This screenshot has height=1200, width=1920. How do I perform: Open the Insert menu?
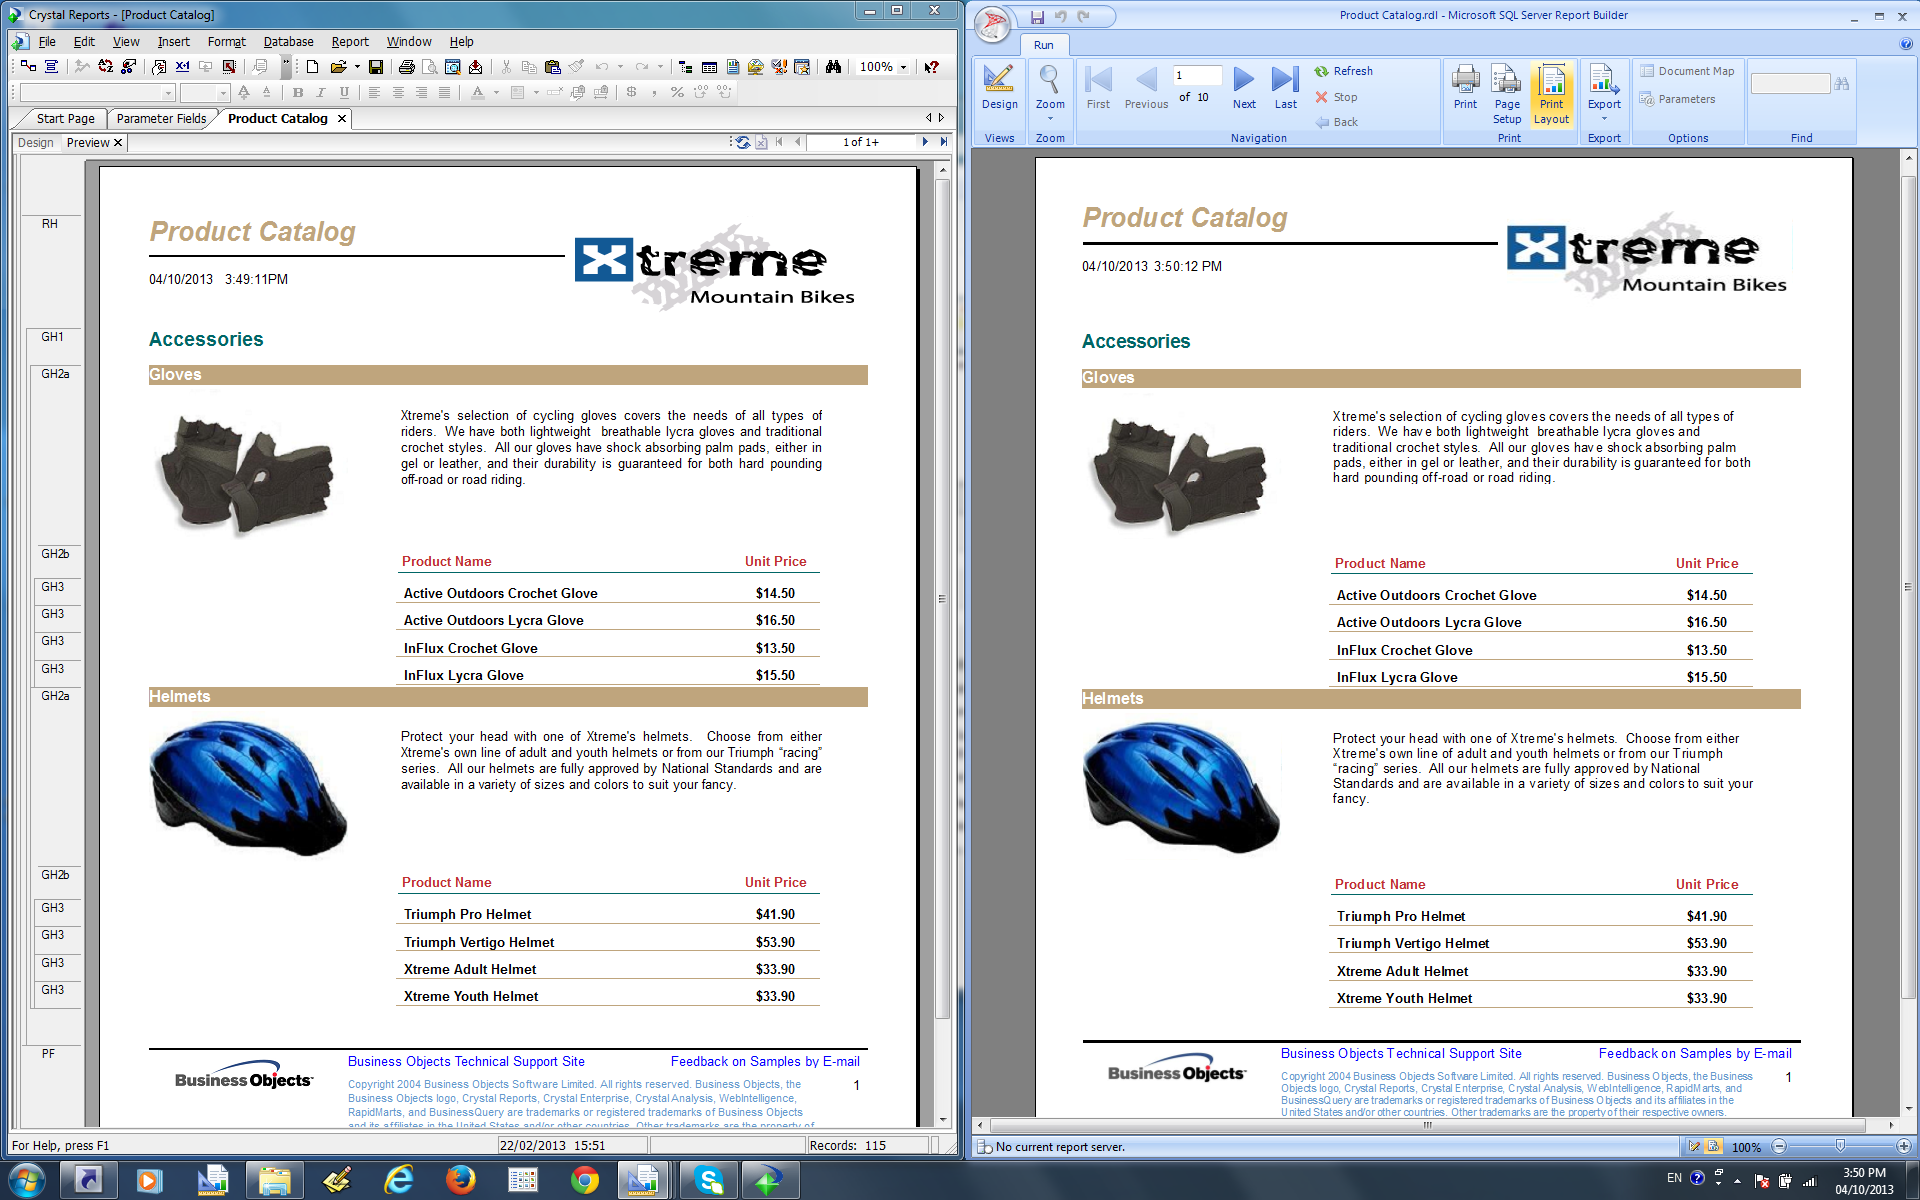173,41
